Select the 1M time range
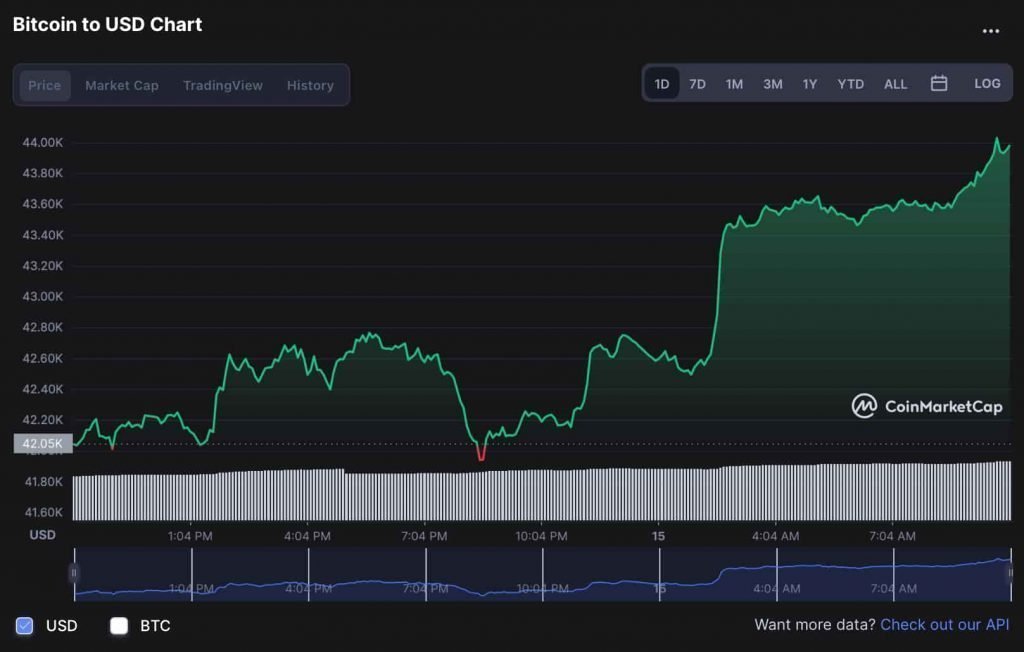 734,84
